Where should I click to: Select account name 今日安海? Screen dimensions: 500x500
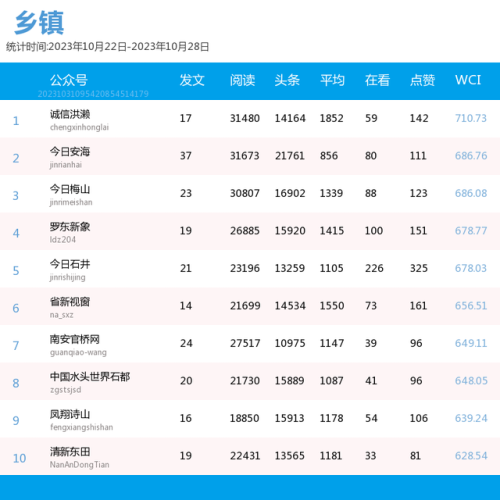coord(70,152)
